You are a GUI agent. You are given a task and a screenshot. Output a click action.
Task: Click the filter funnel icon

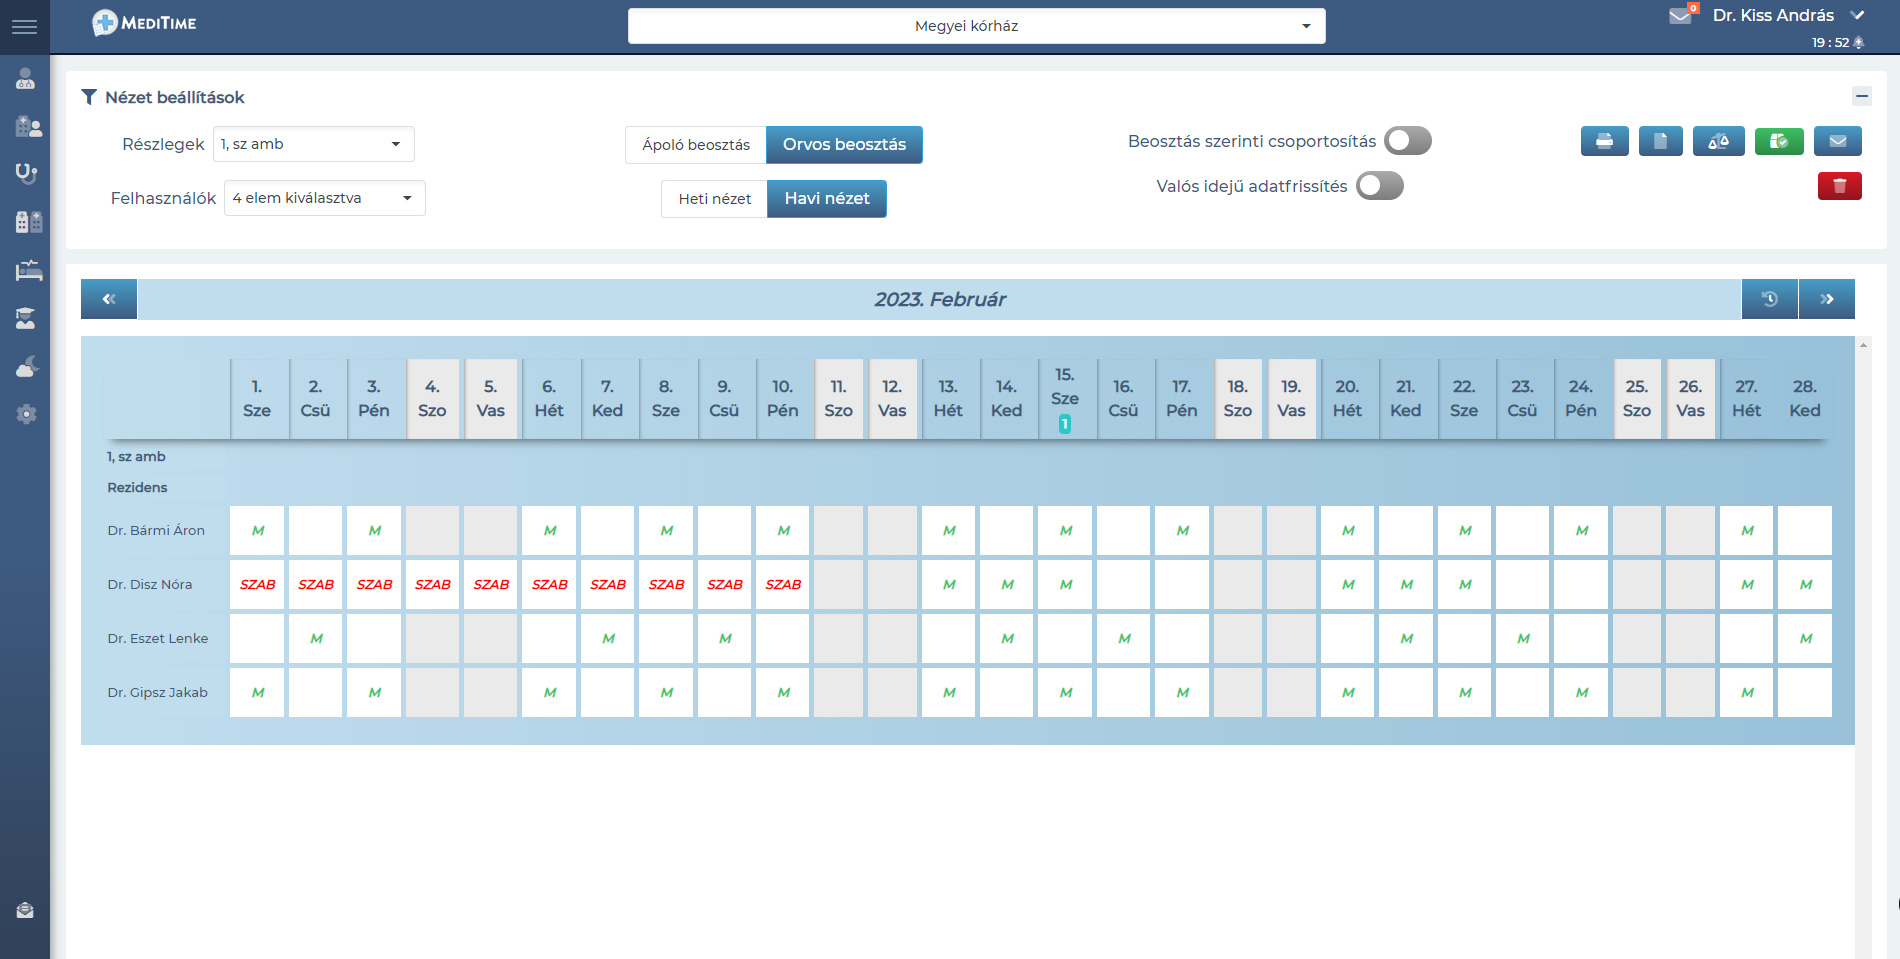(x=89, y=97)
